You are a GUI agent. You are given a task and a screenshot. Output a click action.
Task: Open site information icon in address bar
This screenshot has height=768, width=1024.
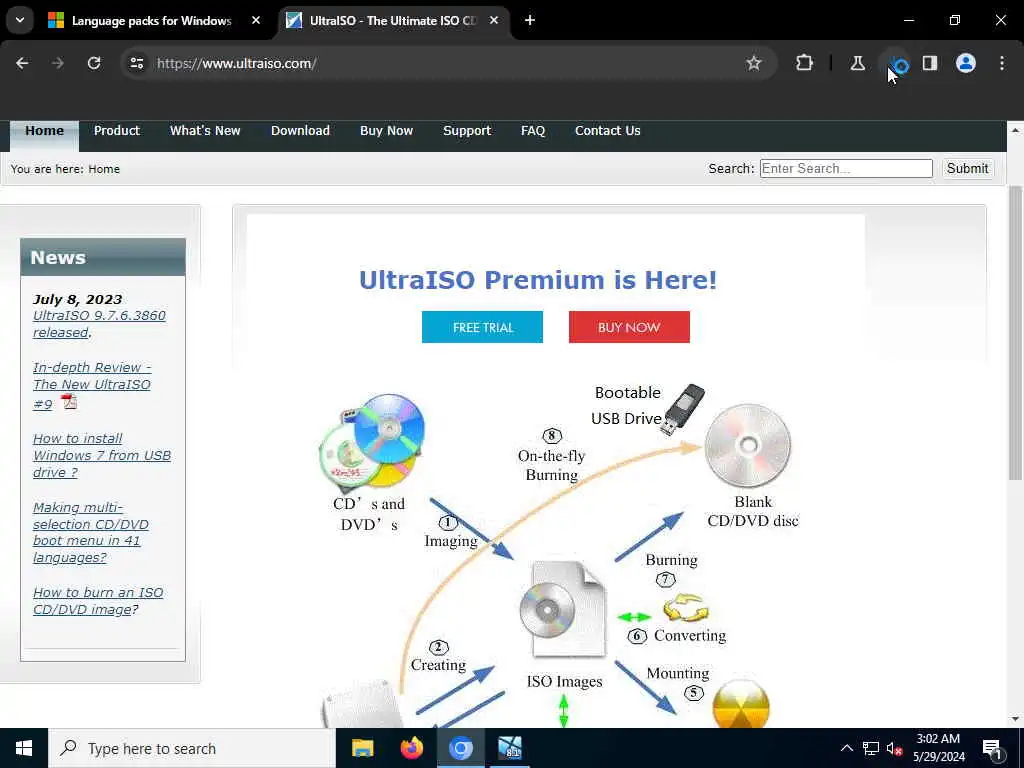[x=136, y=63]
